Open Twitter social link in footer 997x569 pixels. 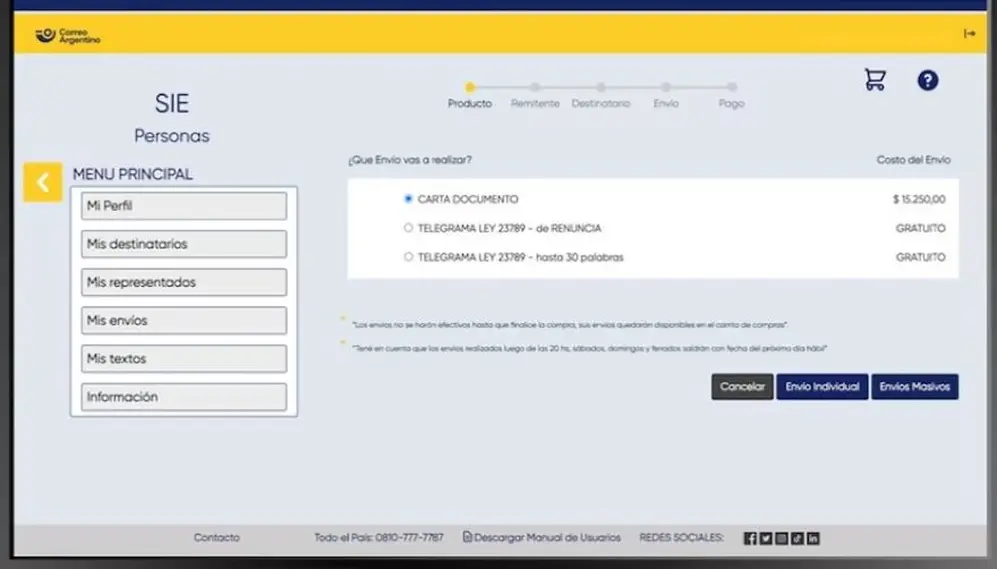click(x=766, y=538)
